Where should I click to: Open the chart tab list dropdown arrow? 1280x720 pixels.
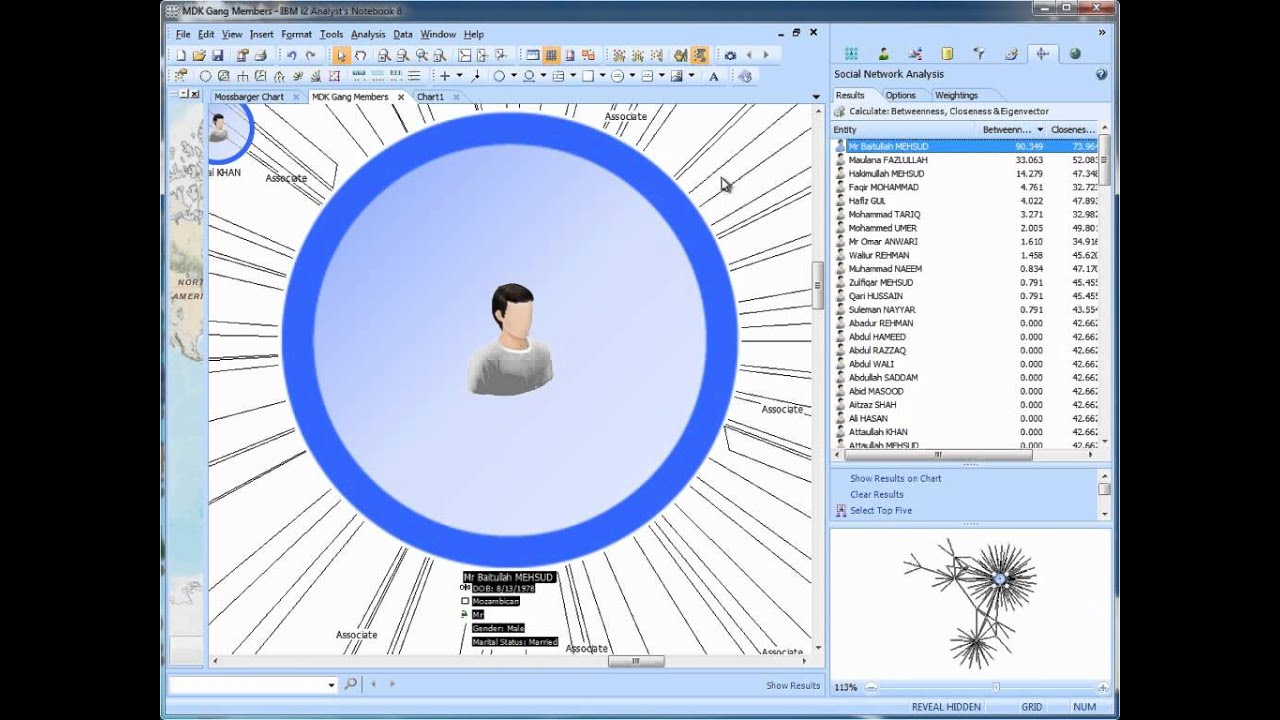pos(817,97)
